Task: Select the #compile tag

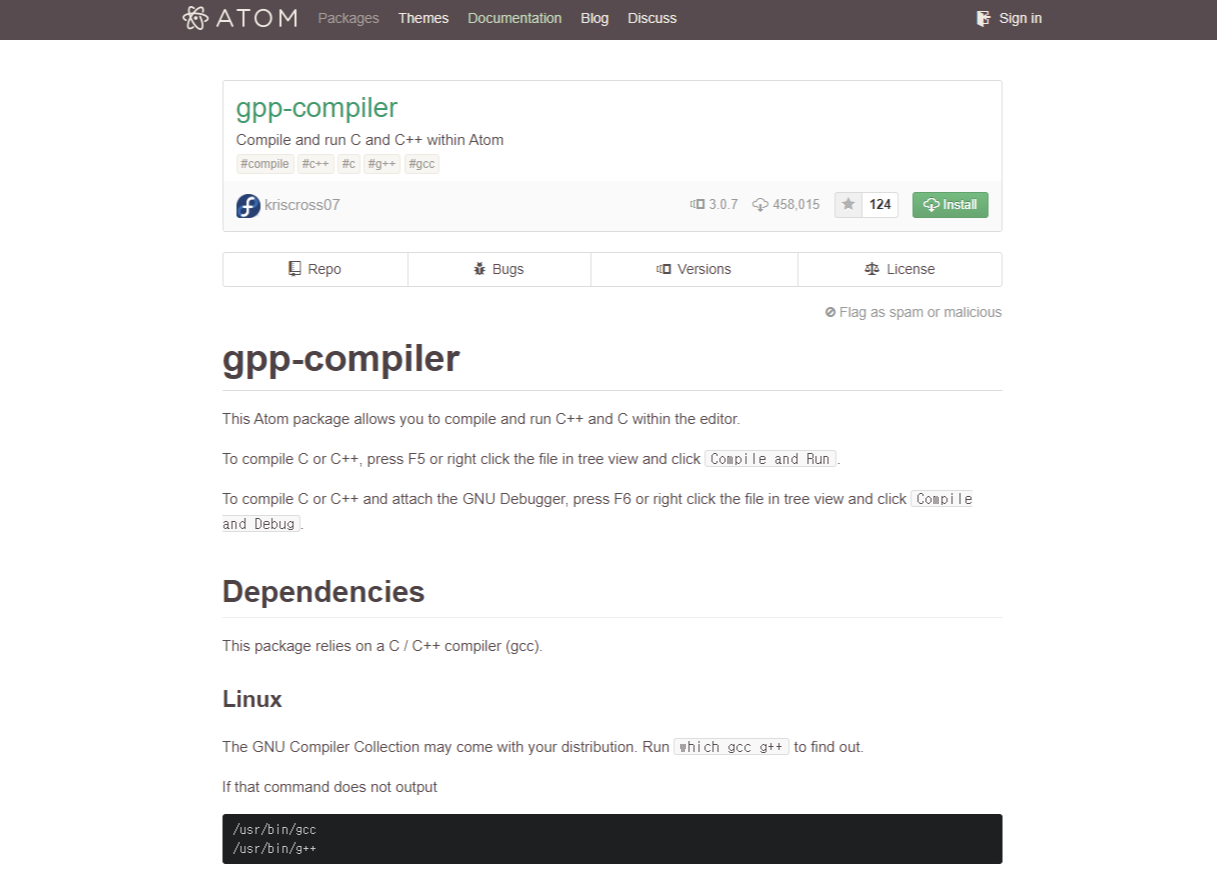Action: (x=265, y=164)
